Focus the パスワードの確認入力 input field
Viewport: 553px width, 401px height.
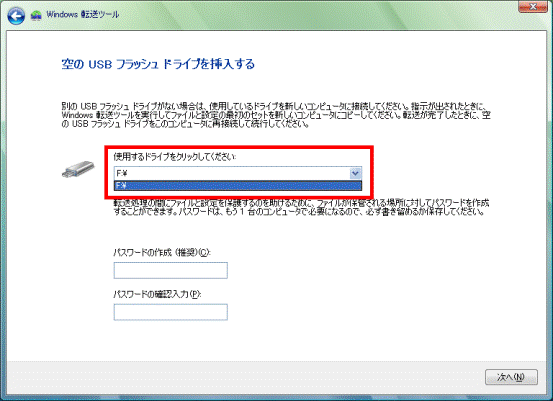[171, 312]
